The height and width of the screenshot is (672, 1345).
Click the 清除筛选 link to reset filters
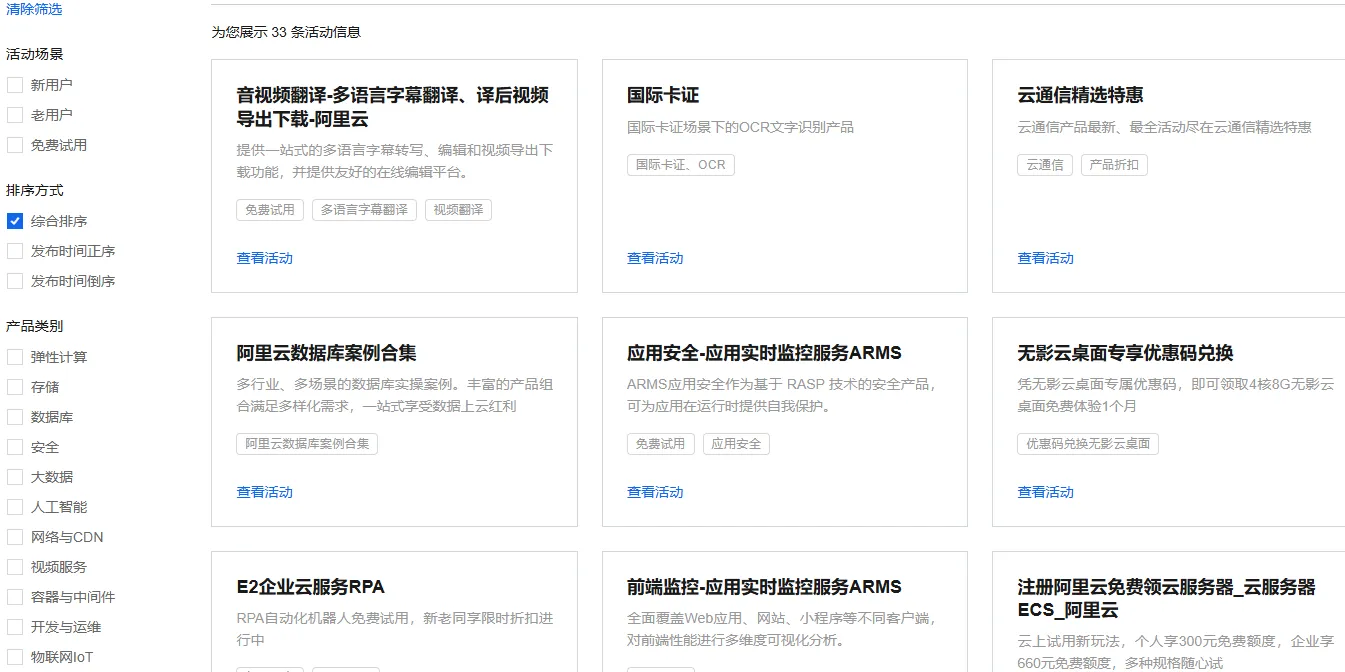tap(32, 9)
